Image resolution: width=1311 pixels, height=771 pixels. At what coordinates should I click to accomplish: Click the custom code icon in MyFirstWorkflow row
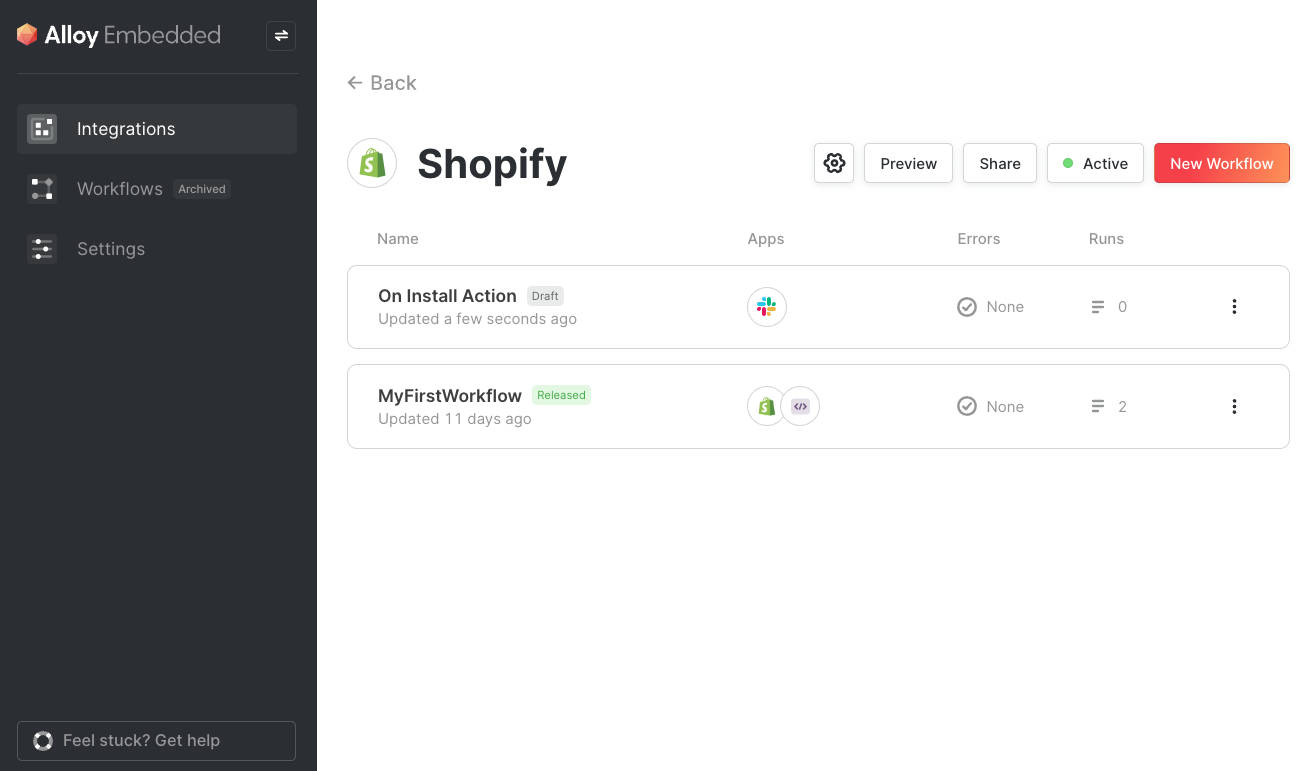coord(800,407)
